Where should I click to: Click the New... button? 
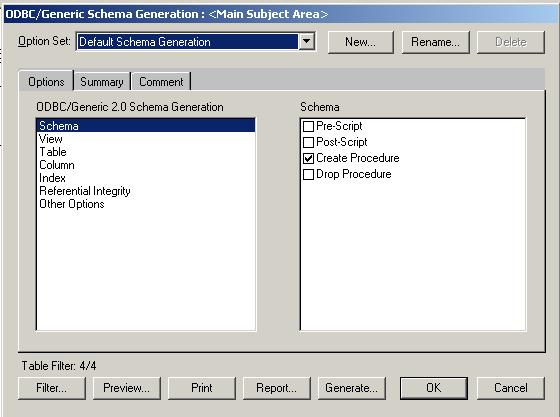[361, 42]
